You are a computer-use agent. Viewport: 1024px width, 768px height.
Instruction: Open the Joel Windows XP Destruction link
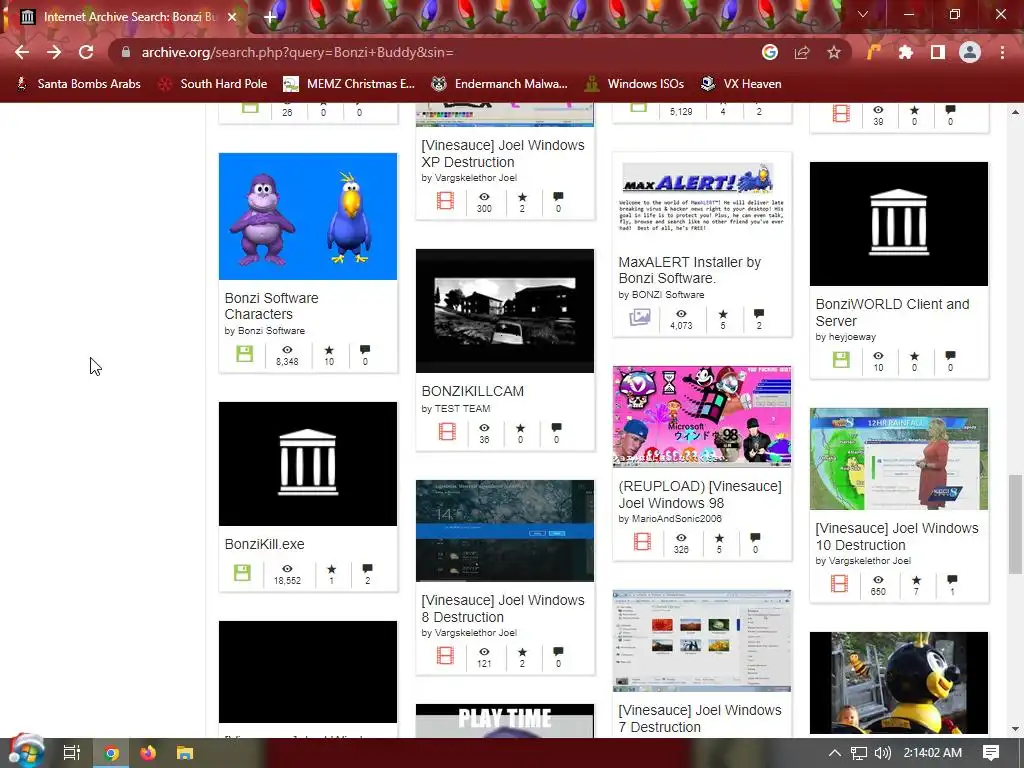tap(503, 153)
